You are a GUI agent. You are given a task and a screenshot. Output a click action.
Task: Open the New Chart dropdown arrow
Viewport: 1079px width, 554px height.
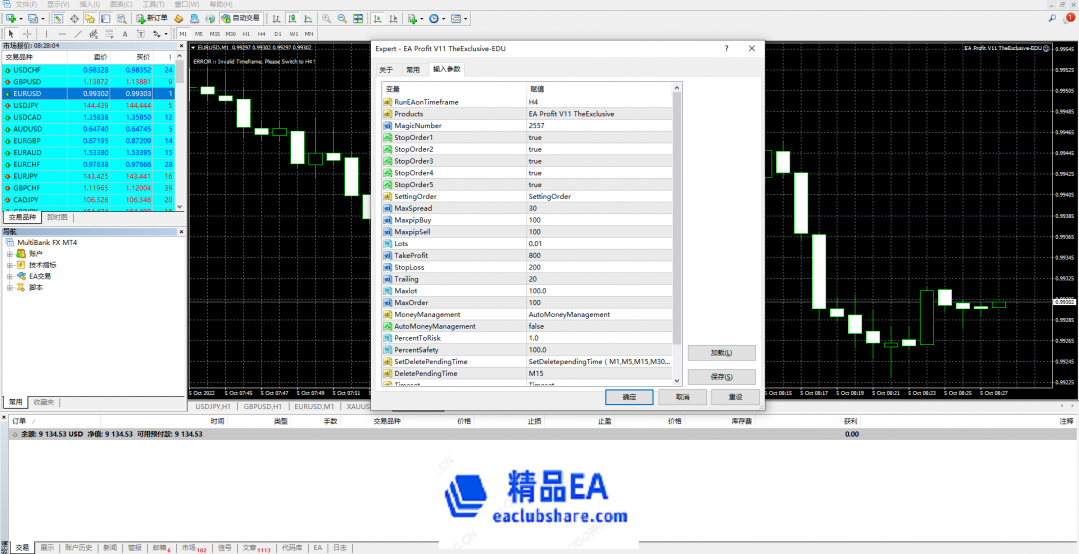21,19
